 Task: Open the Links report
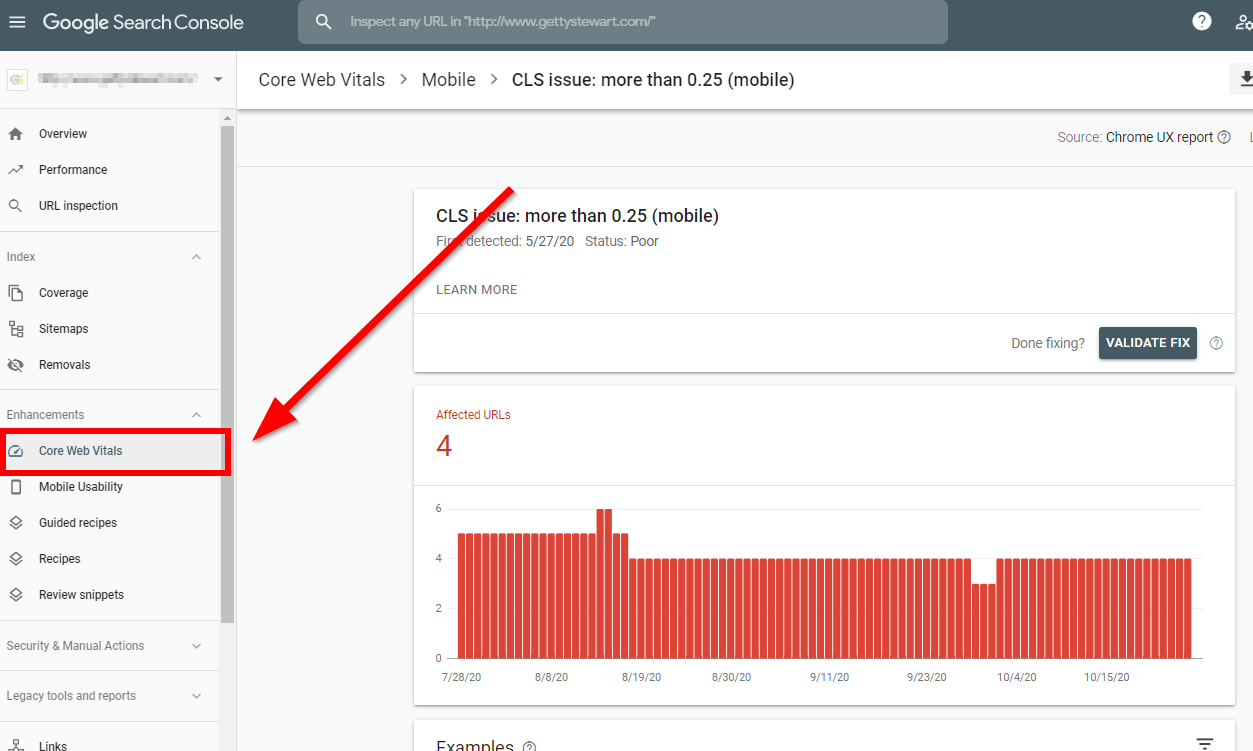53,745
